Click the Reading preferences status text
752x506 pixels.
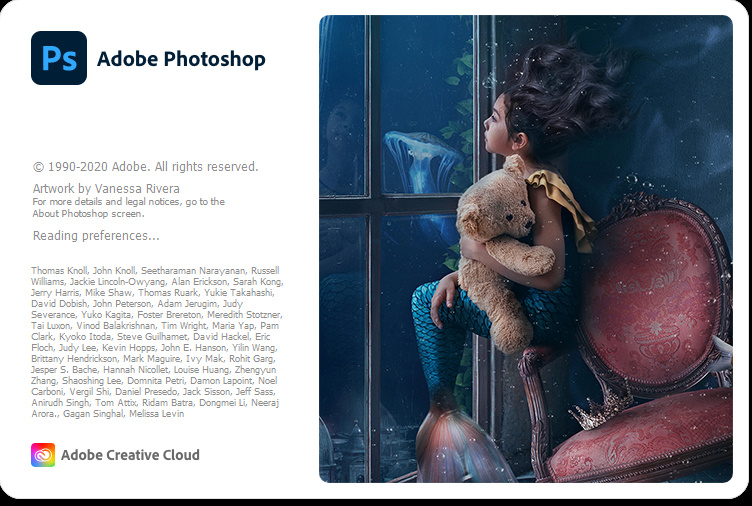[96, 235]
